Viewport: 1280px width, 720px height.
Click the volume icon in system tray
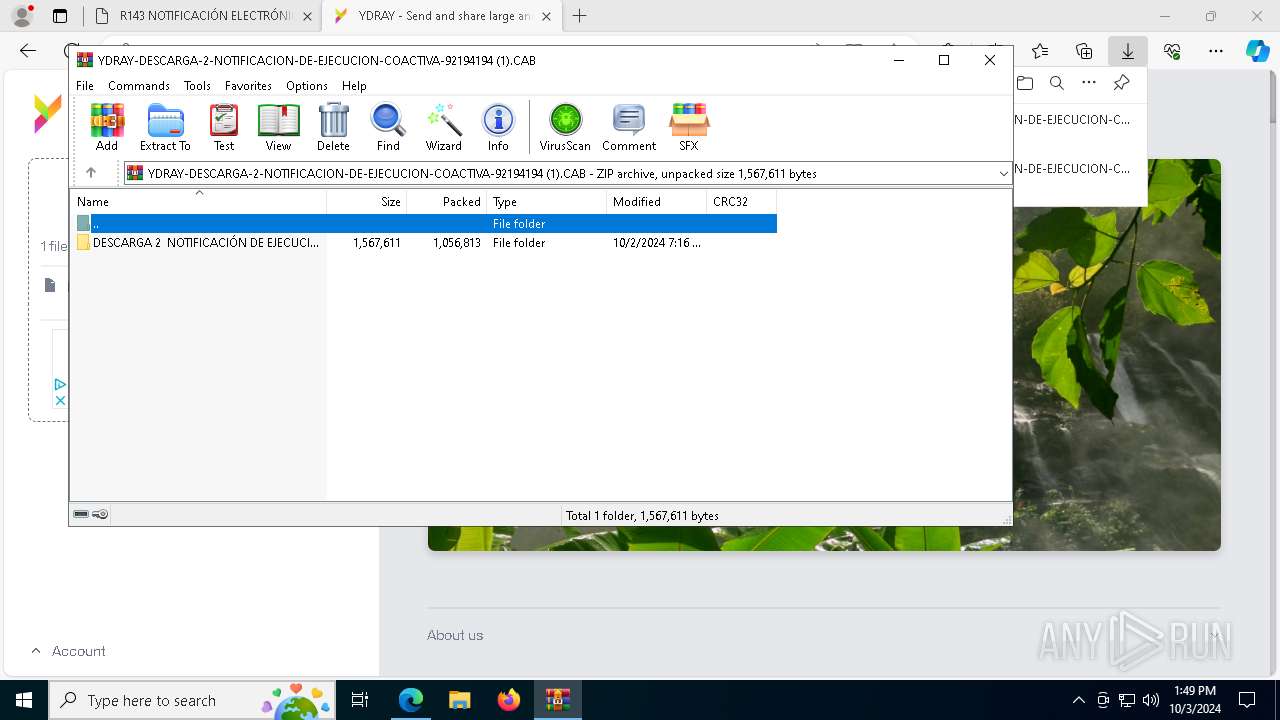(1151, 700)
